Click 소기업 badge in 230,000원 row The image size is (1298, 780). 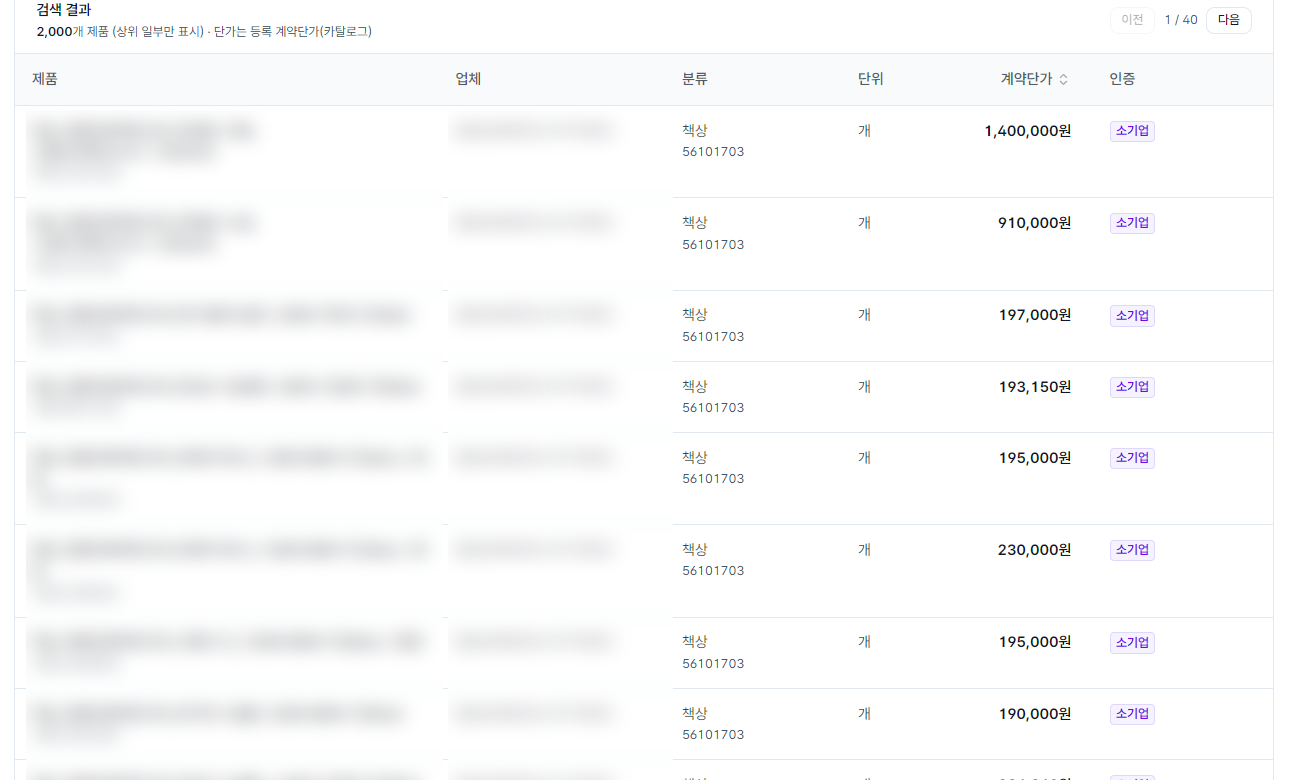[1132, 550]
